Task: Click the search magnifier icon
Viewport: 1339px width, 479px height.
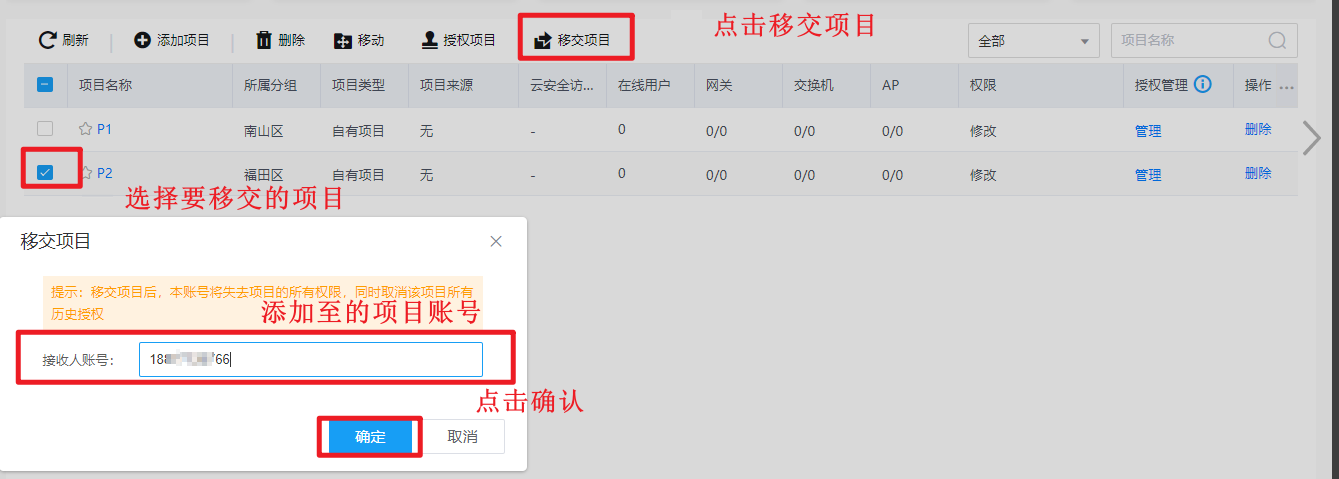Action: click(x=1277, y=41)
